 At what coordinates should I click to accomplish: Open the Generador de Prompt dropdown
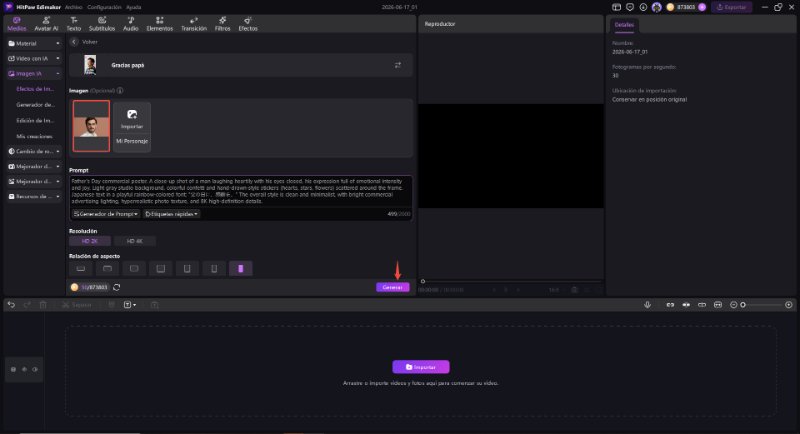106,214
